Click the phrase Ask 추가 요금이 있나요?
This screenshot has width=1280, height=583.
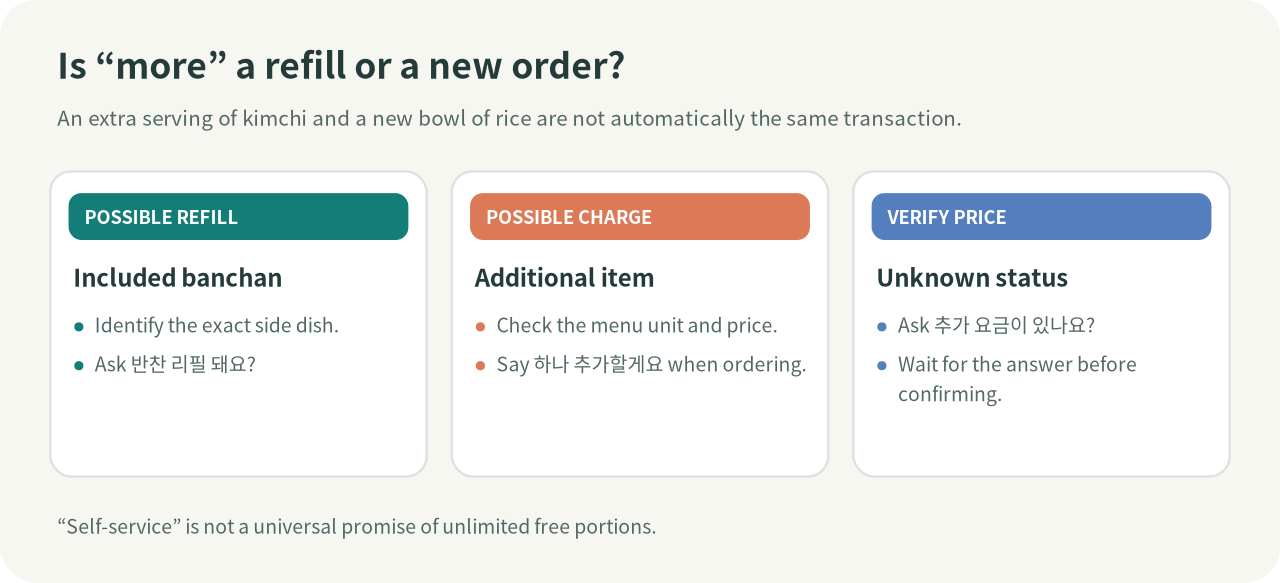point(997,326)
